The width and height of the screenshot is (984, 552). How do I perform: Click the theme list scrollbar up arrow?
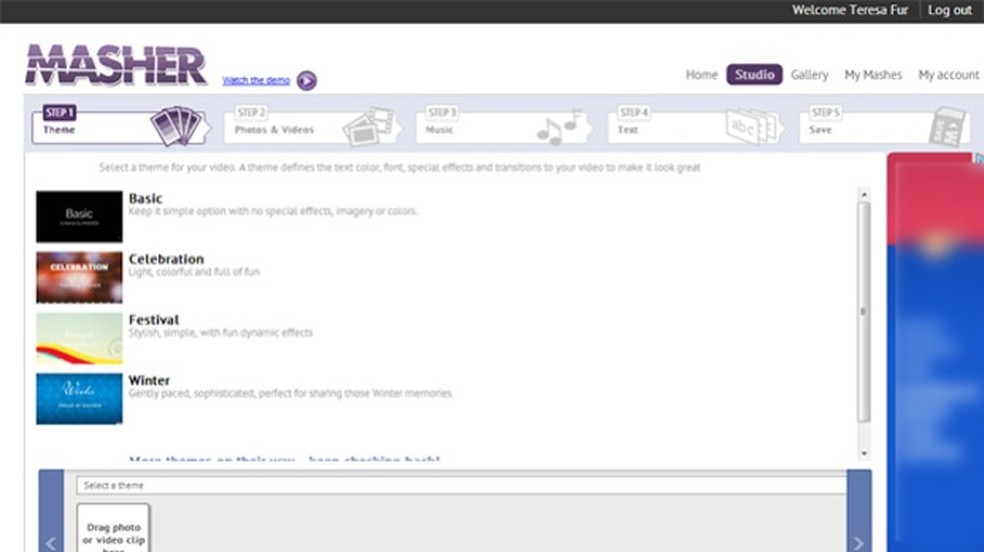(x=864, y=194)
